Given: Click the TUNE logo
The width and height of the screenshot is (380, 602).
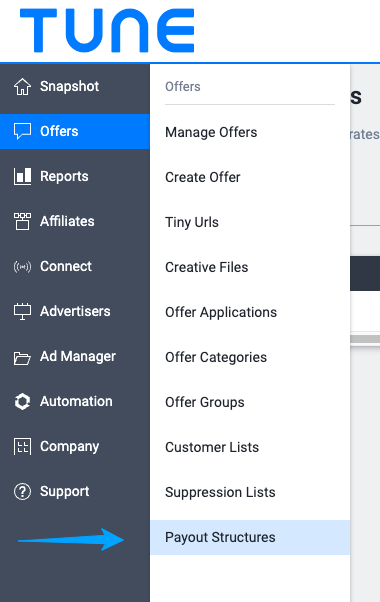Looking at the screenshot, I should 107,31.
